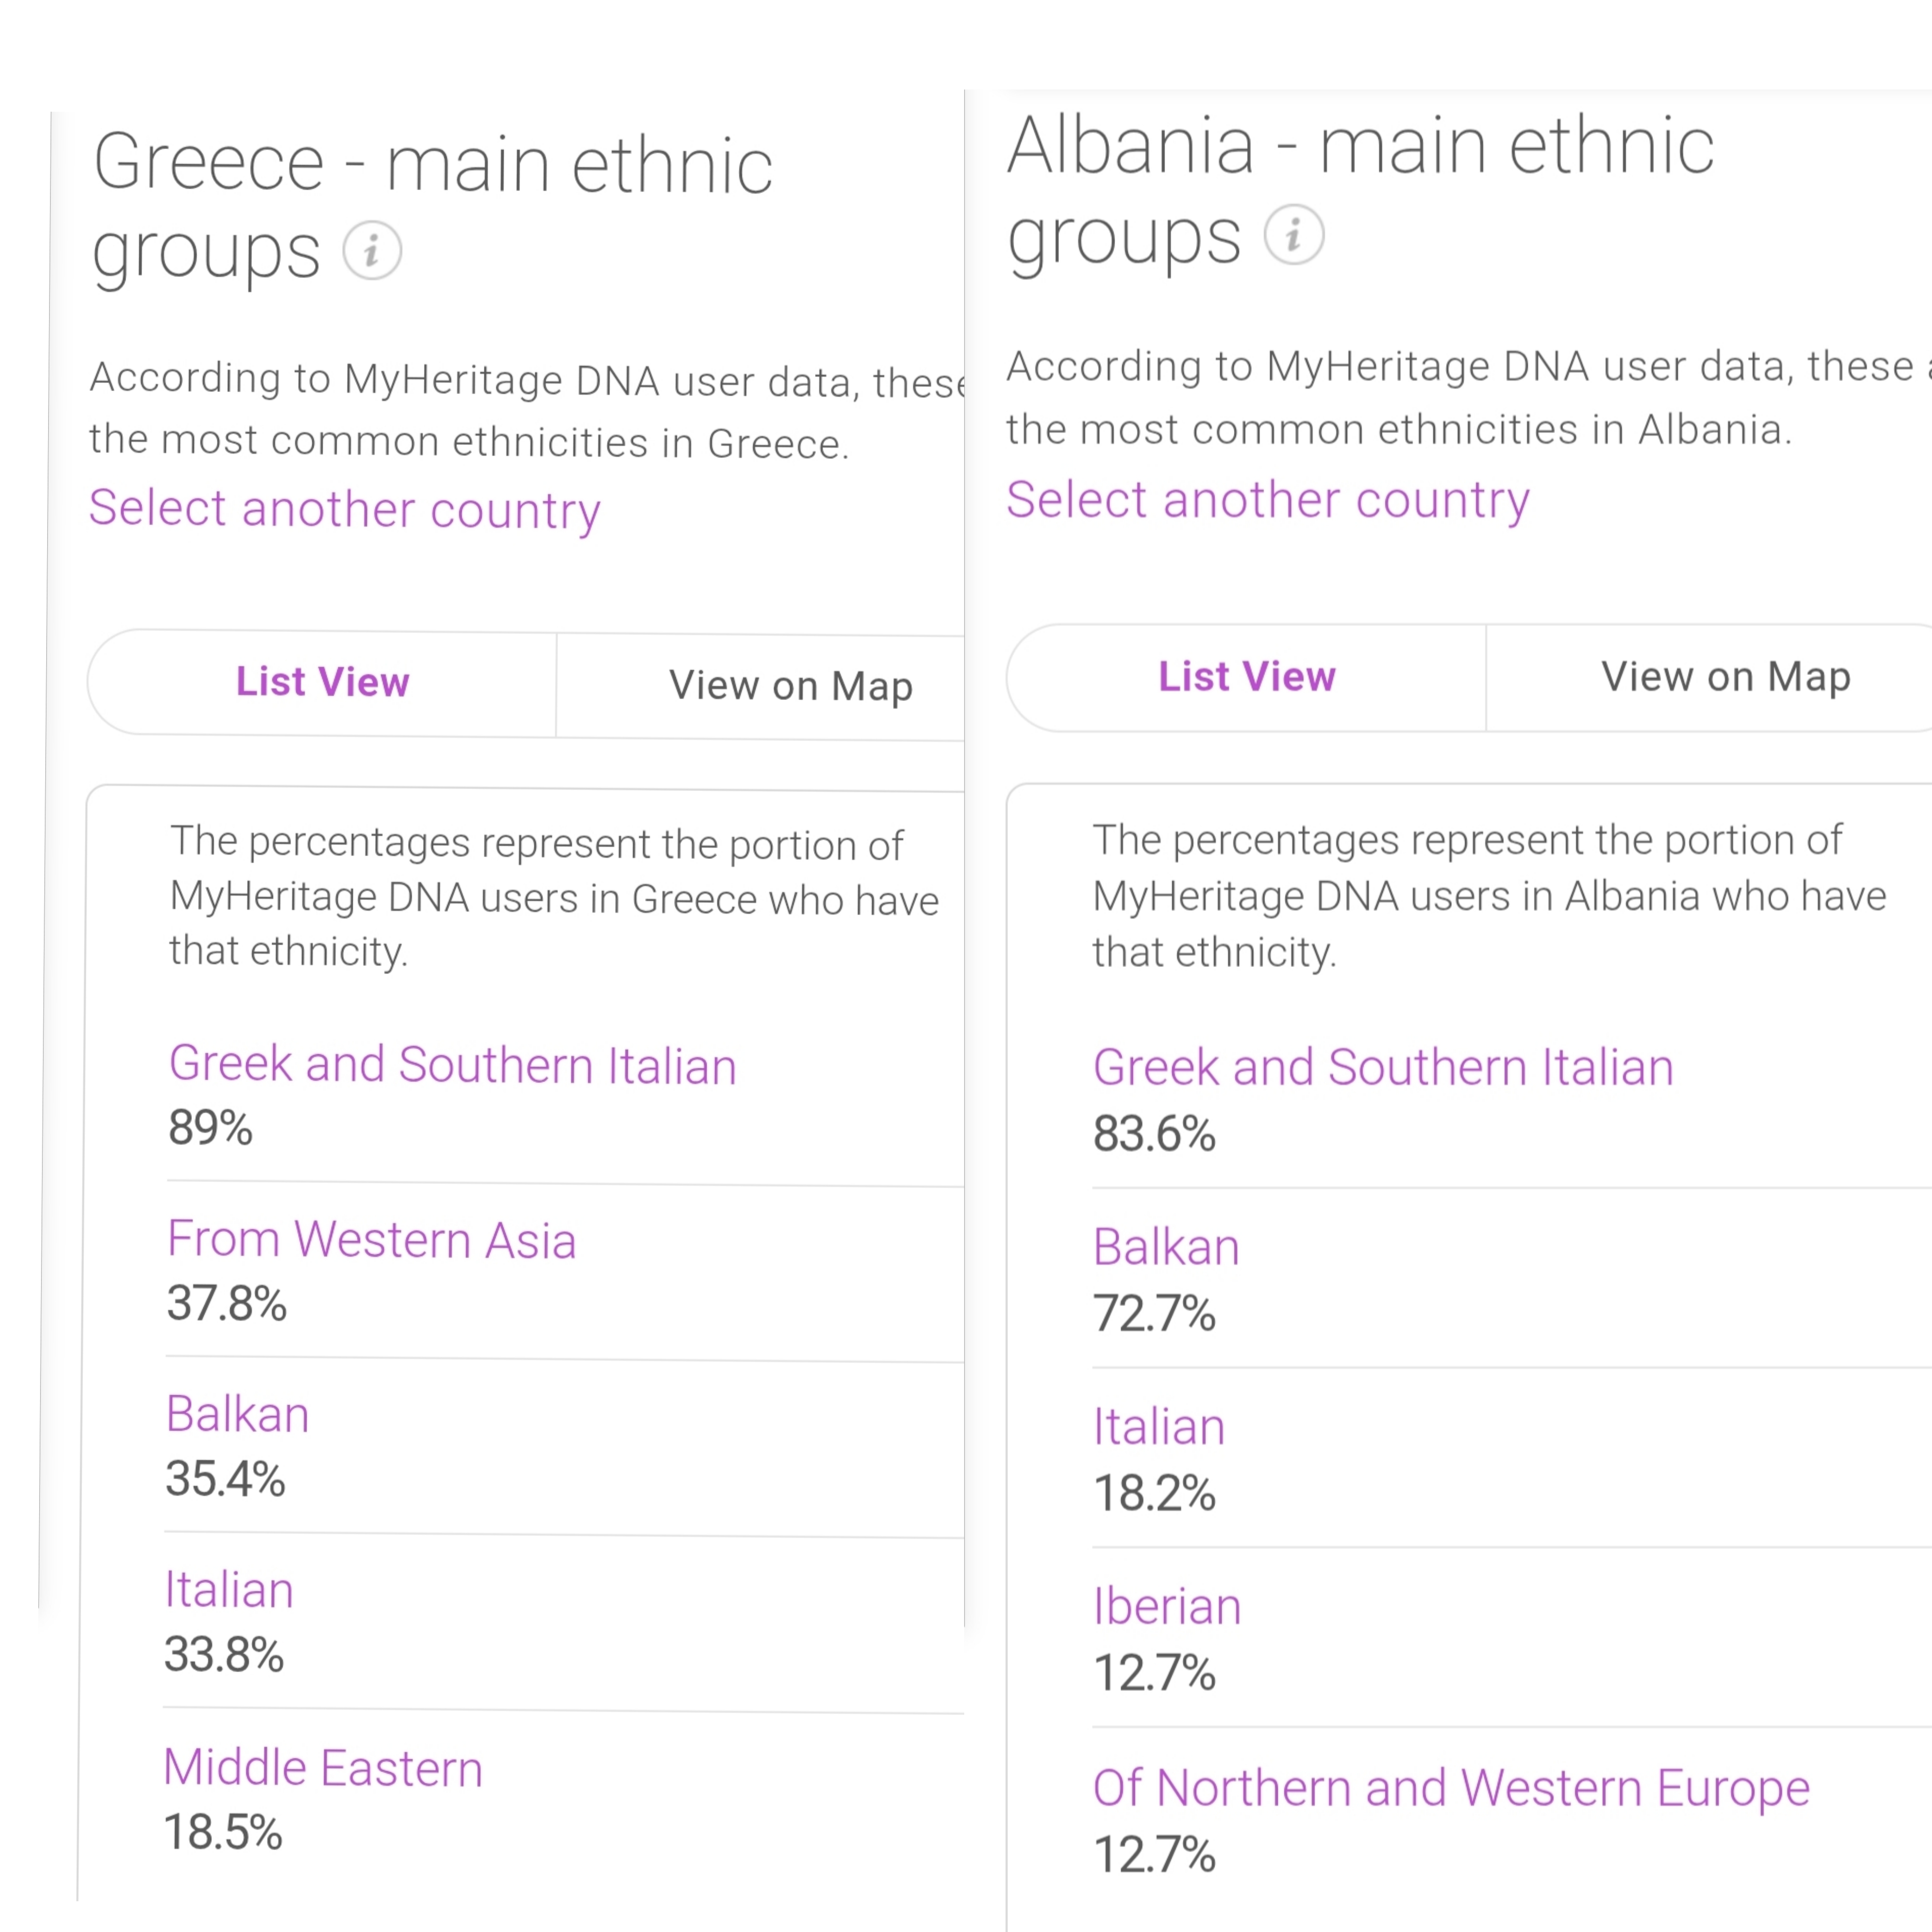1932x1932 pixels.
Task: Select another country in the Greece panel
Action: pos(345,509)
